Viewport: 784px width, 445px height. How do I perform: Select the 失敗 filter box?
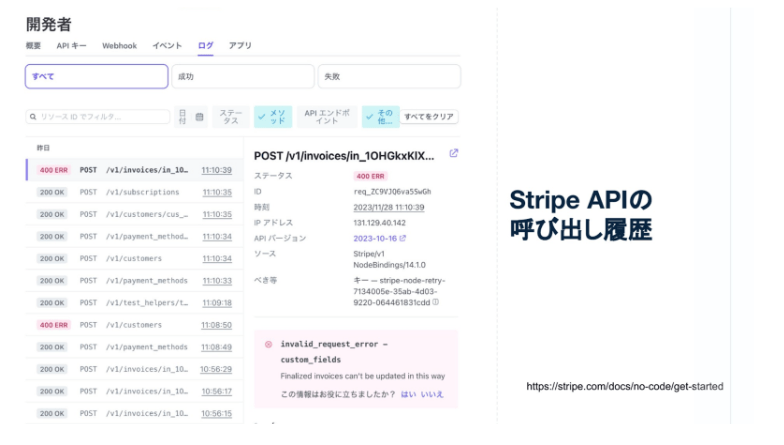coord(389,76)
